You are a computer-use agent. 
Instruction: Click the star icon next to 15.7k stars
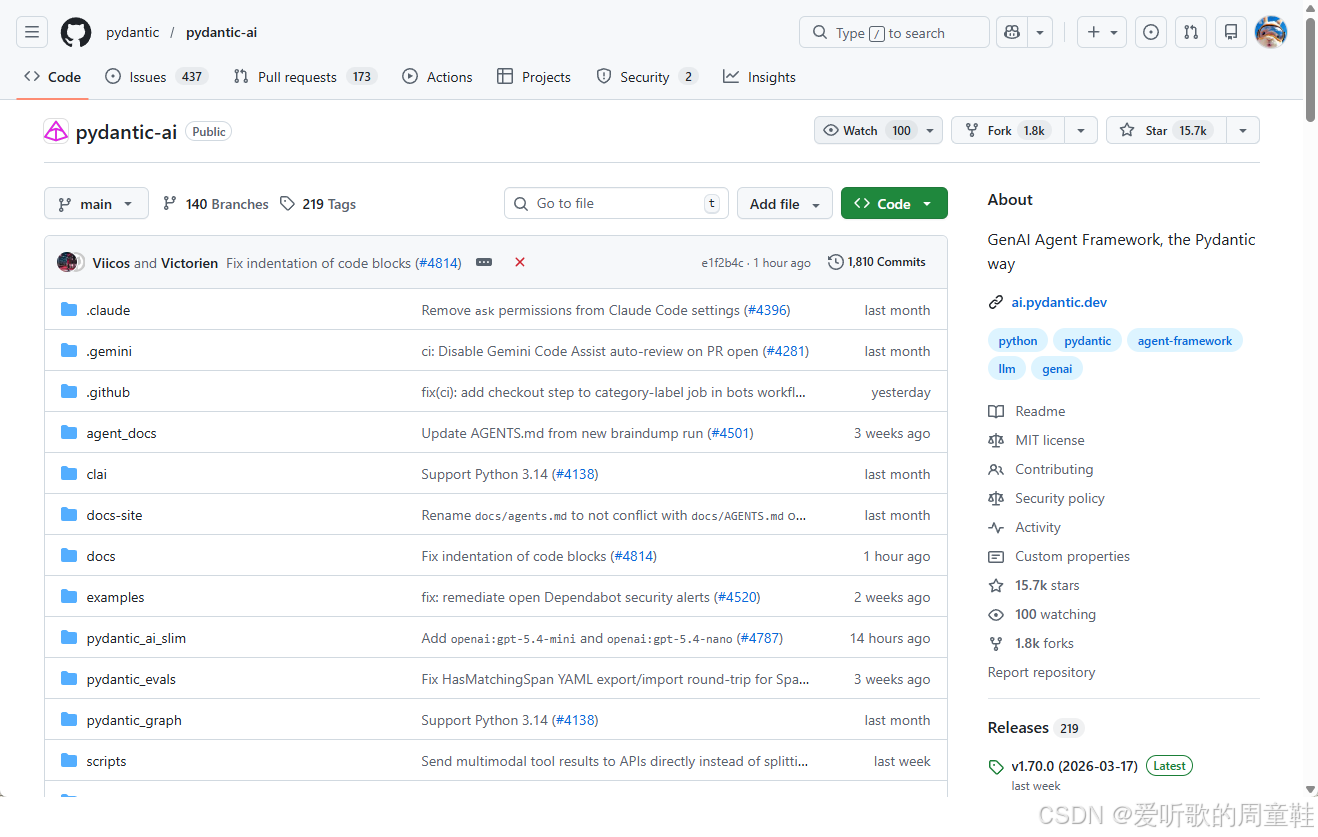pyautogui.click(x=996, y=585)
